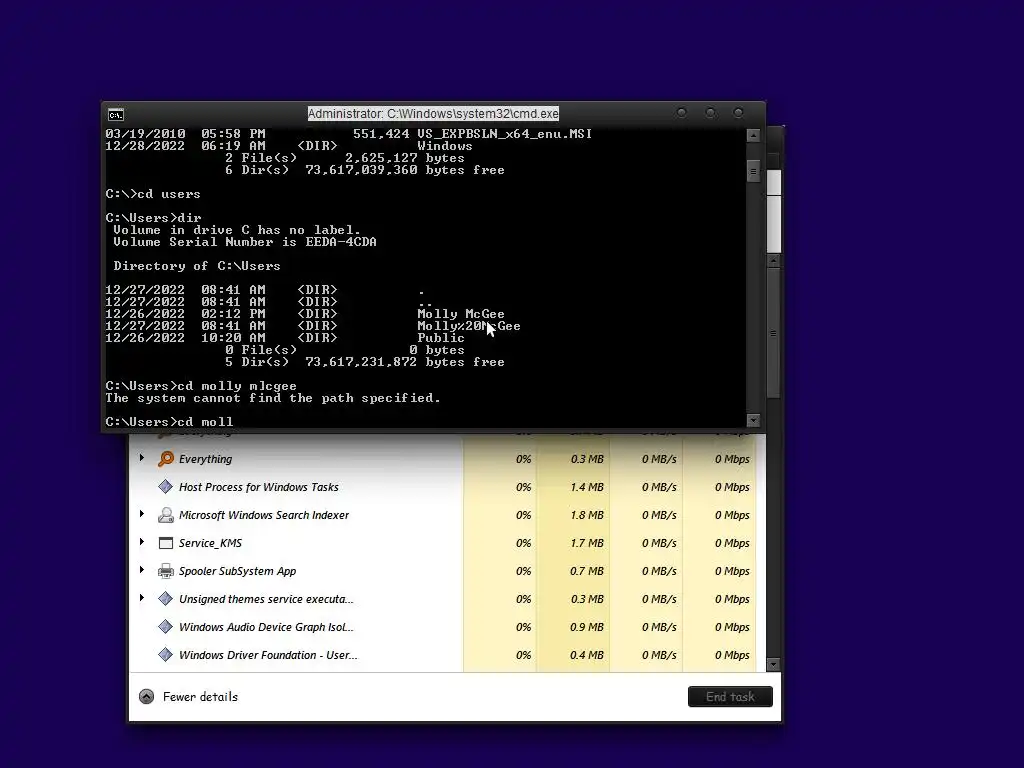The image size is (1024, 768).
Task: Open the cmd window system menu icon
Action: pos(116,115)
